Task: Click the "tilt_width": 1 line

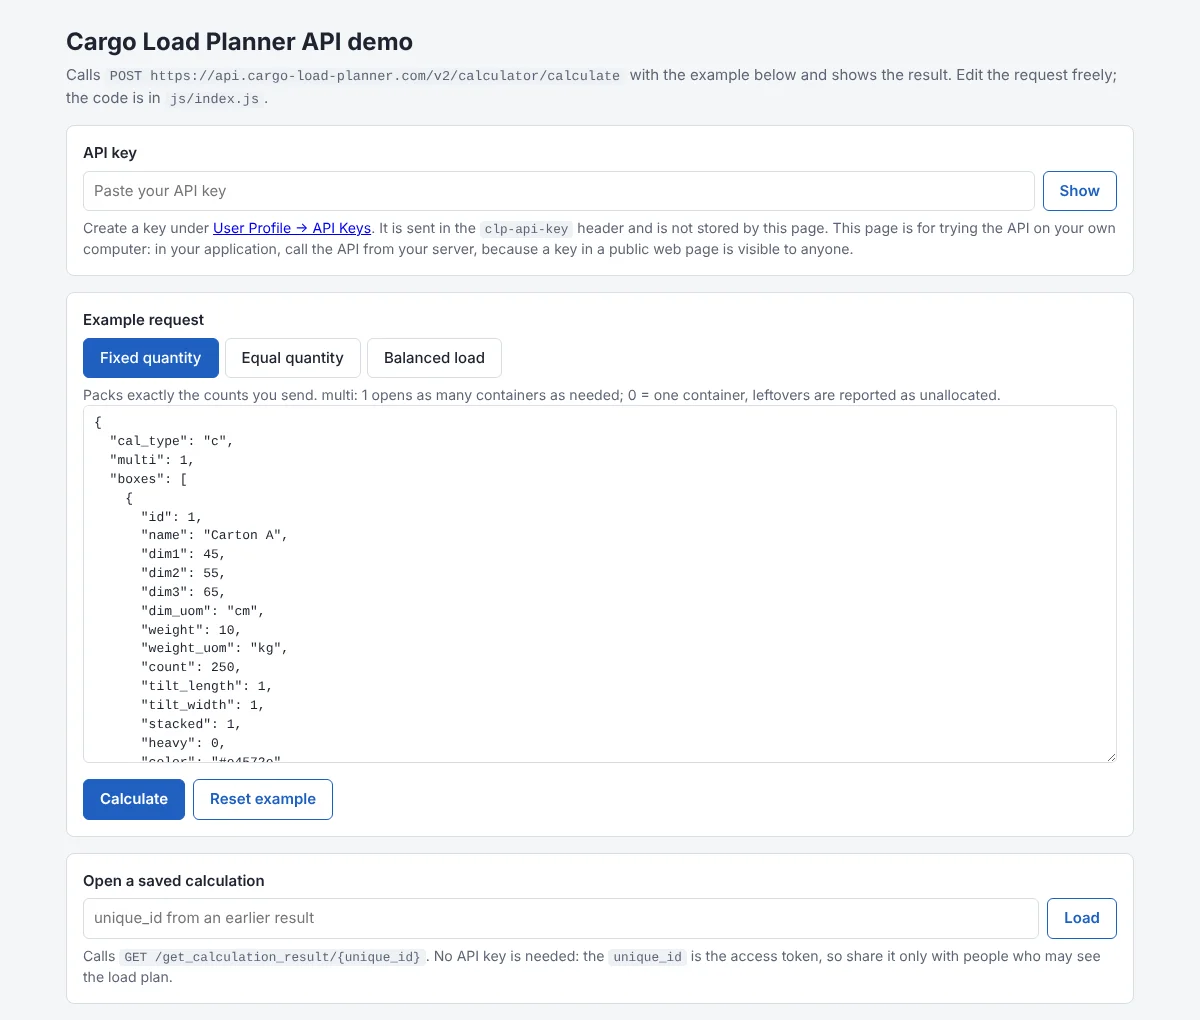Action: 203,705
